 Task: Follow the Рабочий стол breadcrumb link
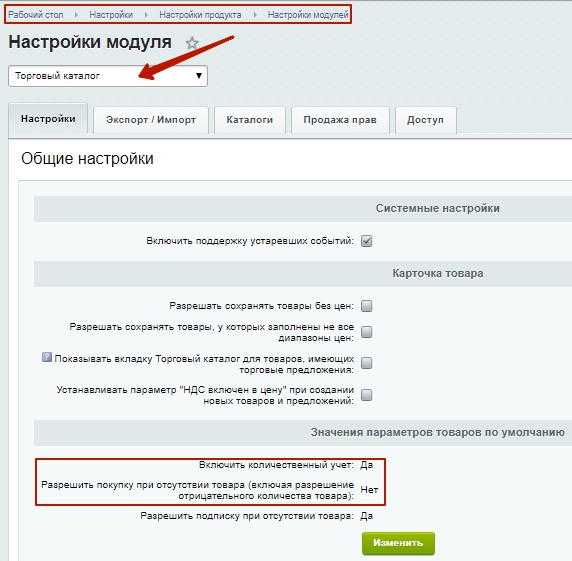[x=36, y=15]
